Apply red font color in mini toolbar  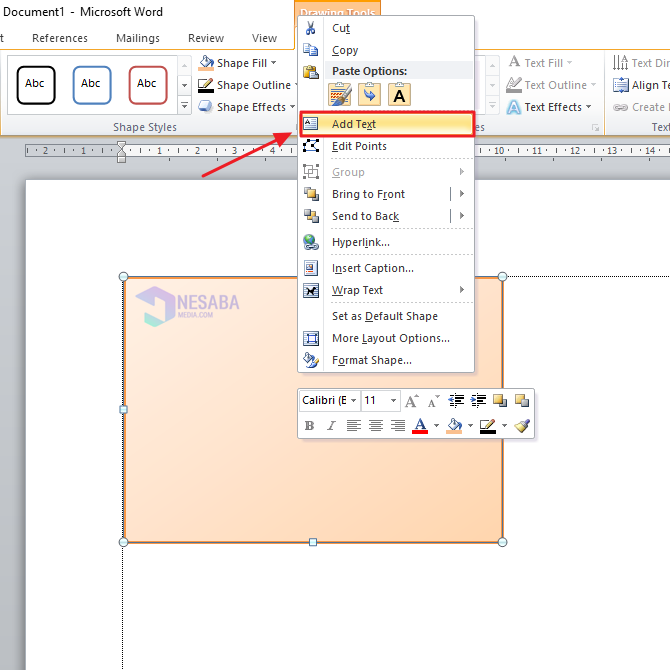coord(420,426)
